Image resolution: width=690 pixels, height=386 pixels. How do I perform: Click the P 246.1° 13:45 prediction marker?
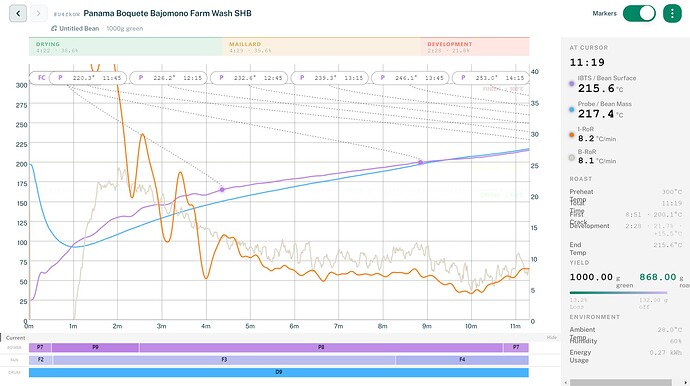410,78
